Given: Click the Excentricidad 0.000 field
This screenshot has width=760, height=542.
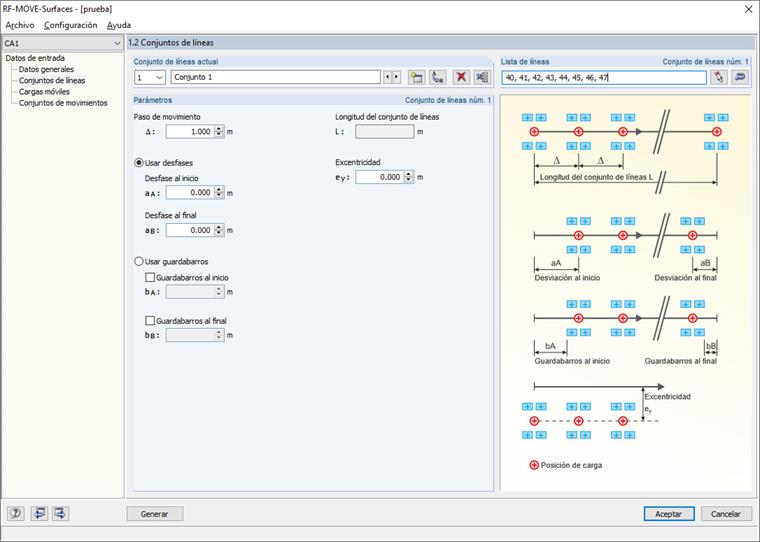Looking at the screenshot, I should tap(380, 177).
